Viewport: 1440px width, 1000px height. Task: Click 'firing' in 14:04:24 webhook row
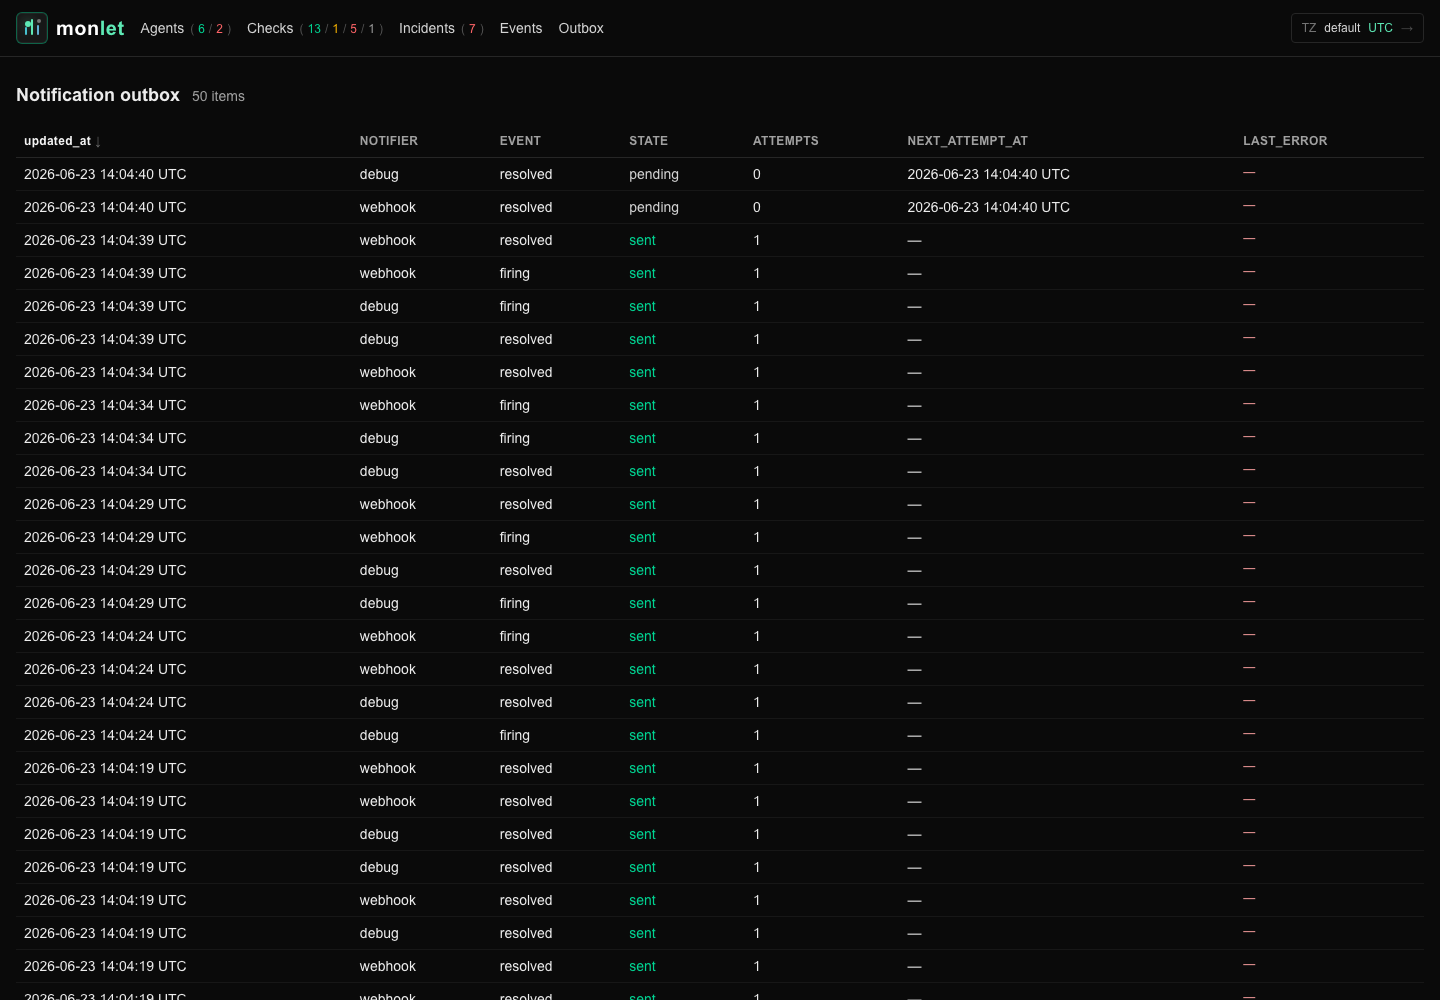[515, 636]
